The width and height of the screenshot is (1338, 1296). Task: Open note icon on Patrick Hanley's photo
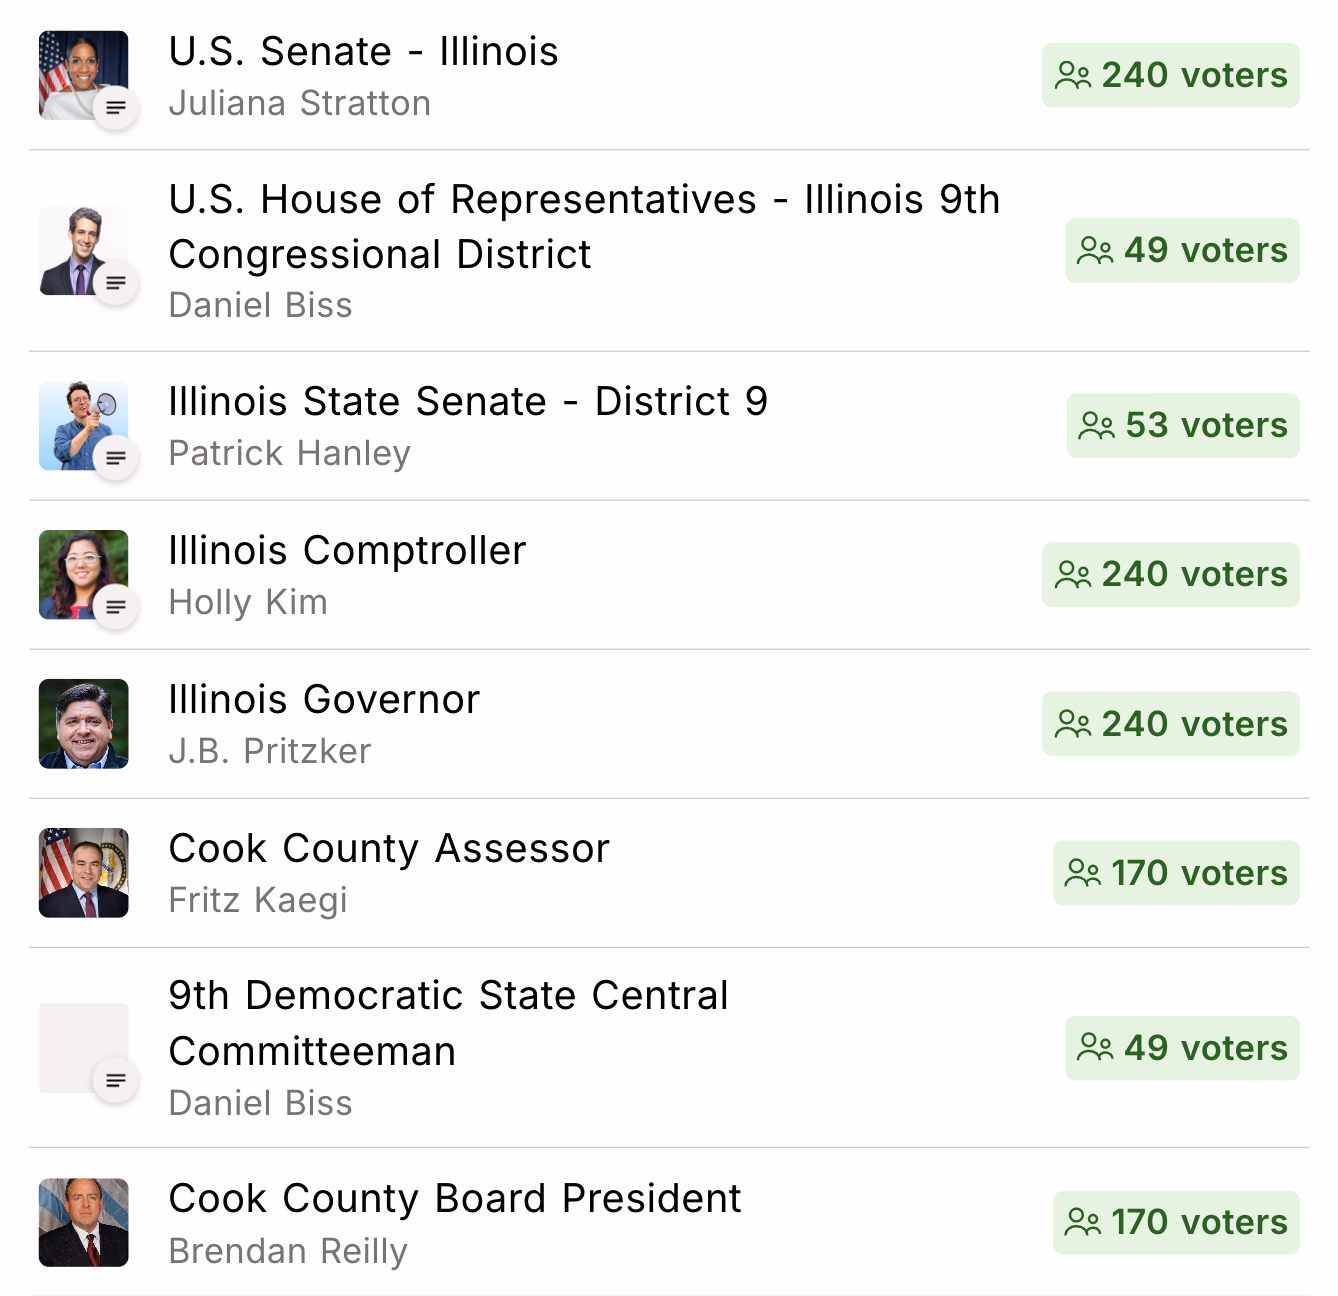(x=116, y=457)
